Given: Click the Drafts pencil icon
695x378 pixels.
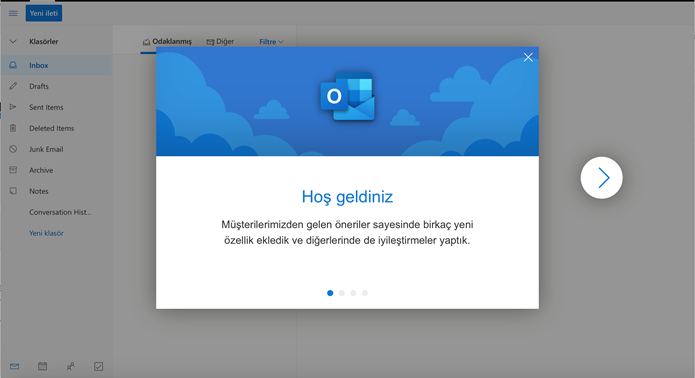Looking at the screenshot, I should [x=13, y=86].
